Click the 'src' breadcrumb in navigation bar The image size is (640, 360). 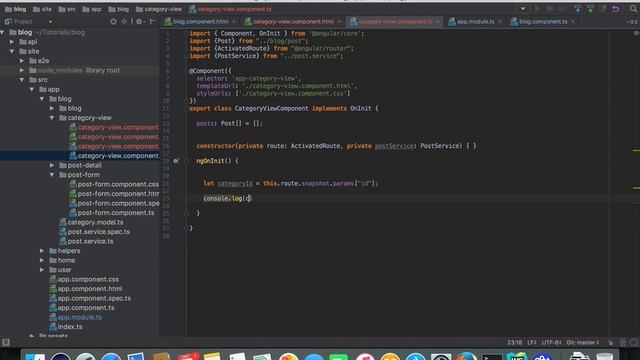point(67,9)
